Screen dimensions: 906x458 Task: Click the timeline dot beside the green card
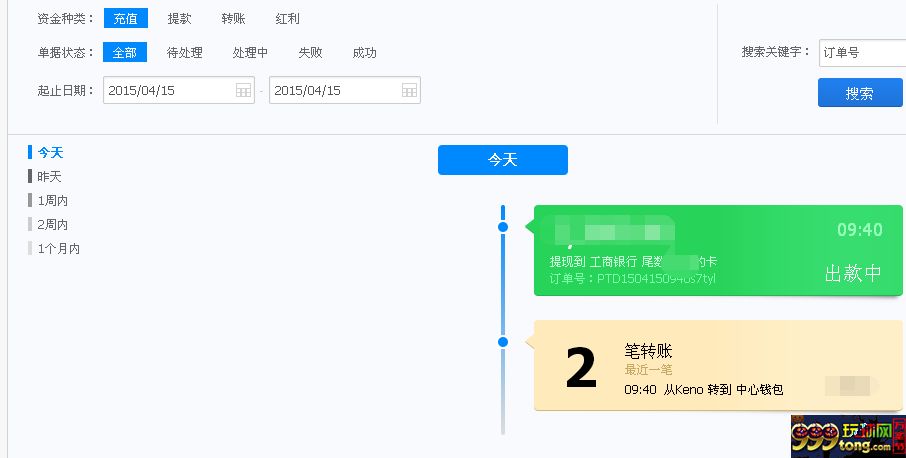click(x=503, y=227)
